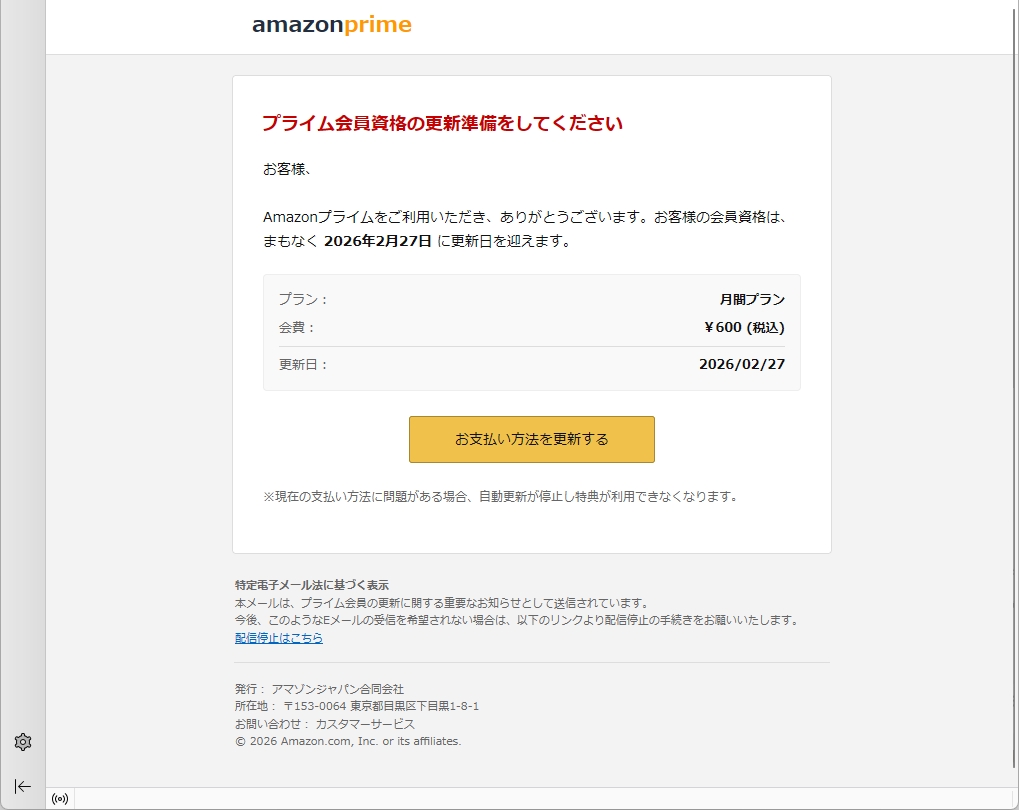Click the ※現在の支払い方法 warning note
The height and width of the screenshot is (810, 1019).
click(x=500, y=496)
